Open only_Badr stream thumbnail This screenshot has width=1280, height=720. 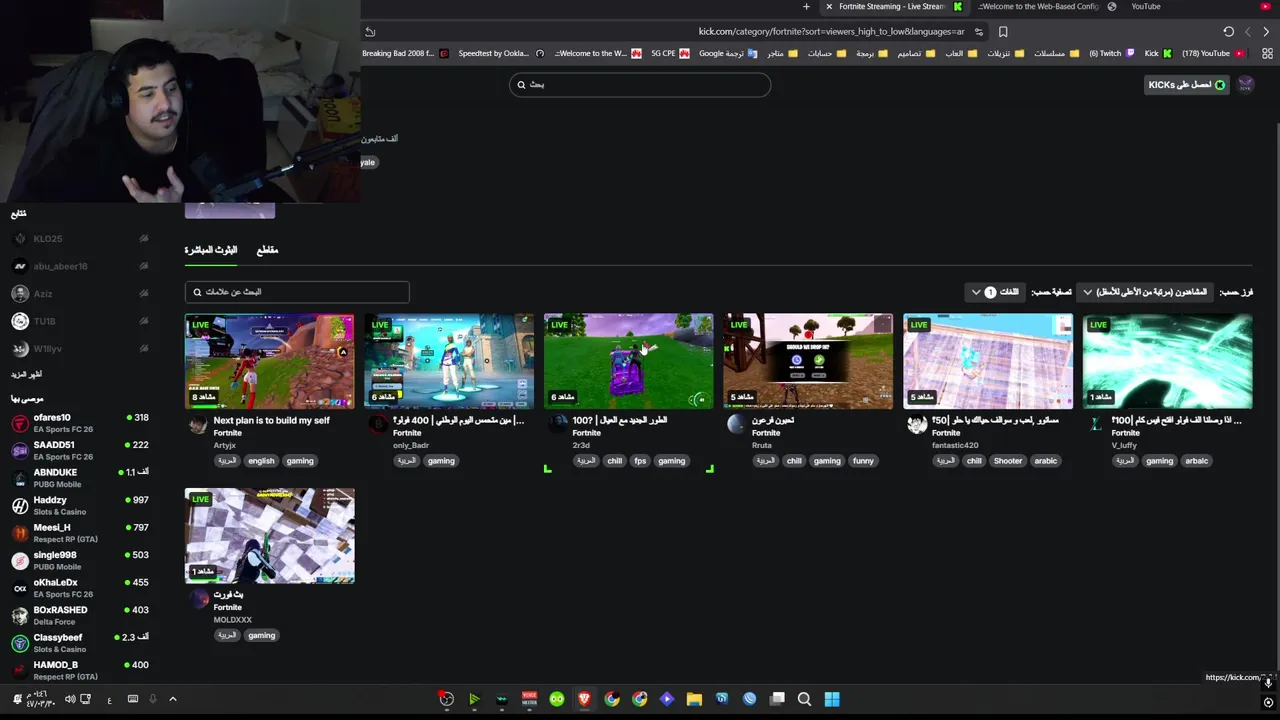[449, 361]
